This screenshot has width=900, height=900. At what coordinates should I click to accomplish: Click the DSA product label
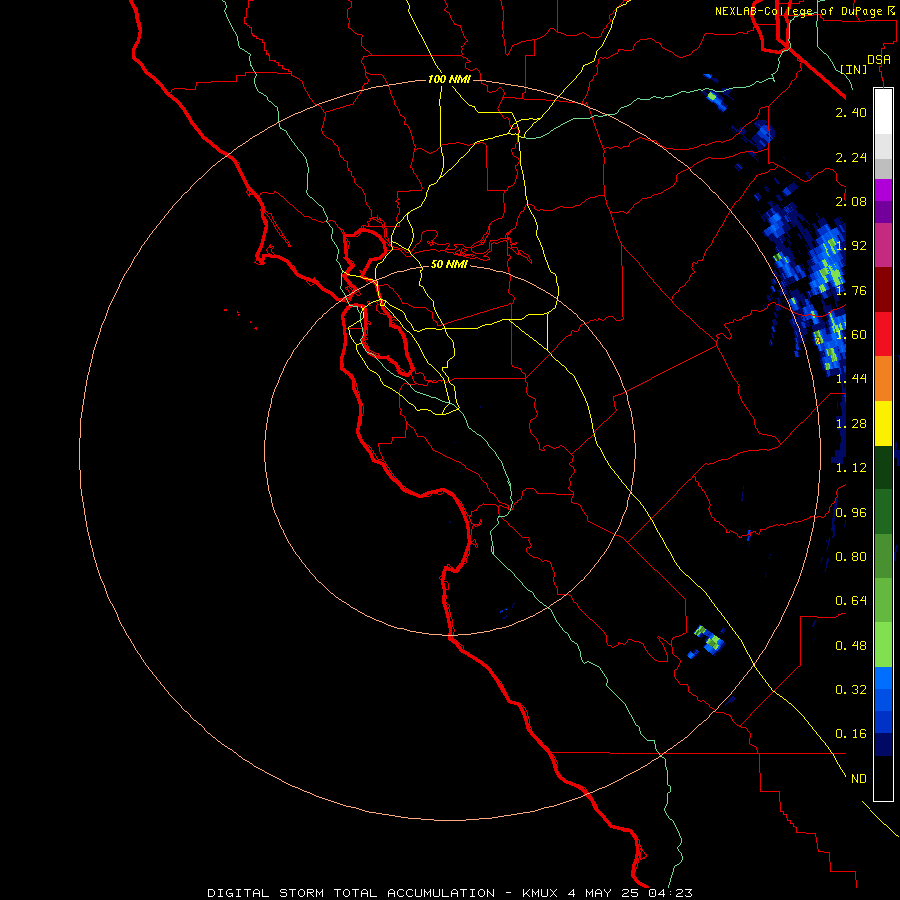[879, 60]
